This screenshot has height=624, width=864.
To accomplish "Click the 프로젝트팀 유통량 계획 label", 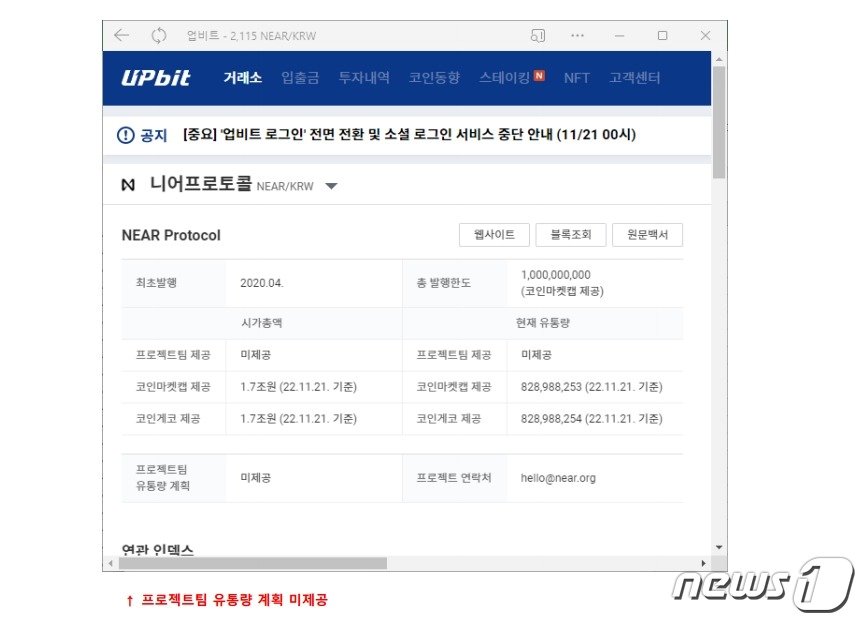I will point(163,477).
